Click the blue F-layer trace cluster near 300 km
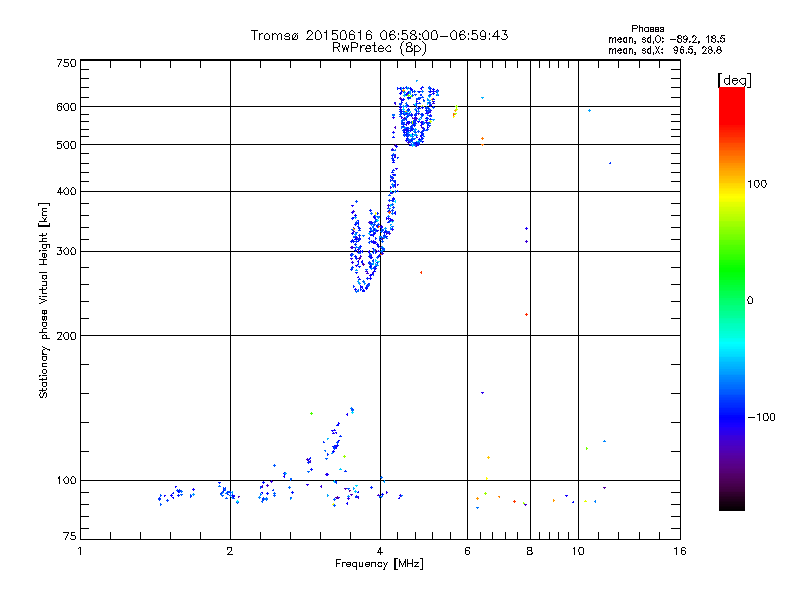The height and width of the screenshot is (600, 800). pyautogui.click(x=367, y=246)
